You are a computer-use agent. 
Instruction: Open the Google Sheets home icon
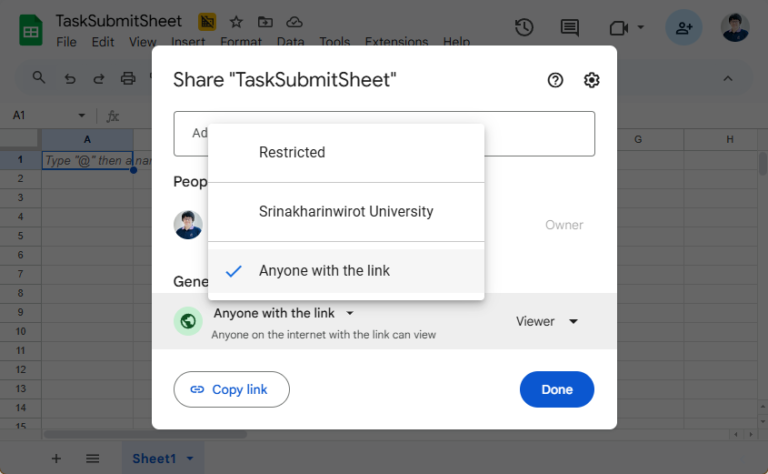(x=30, y=30)
